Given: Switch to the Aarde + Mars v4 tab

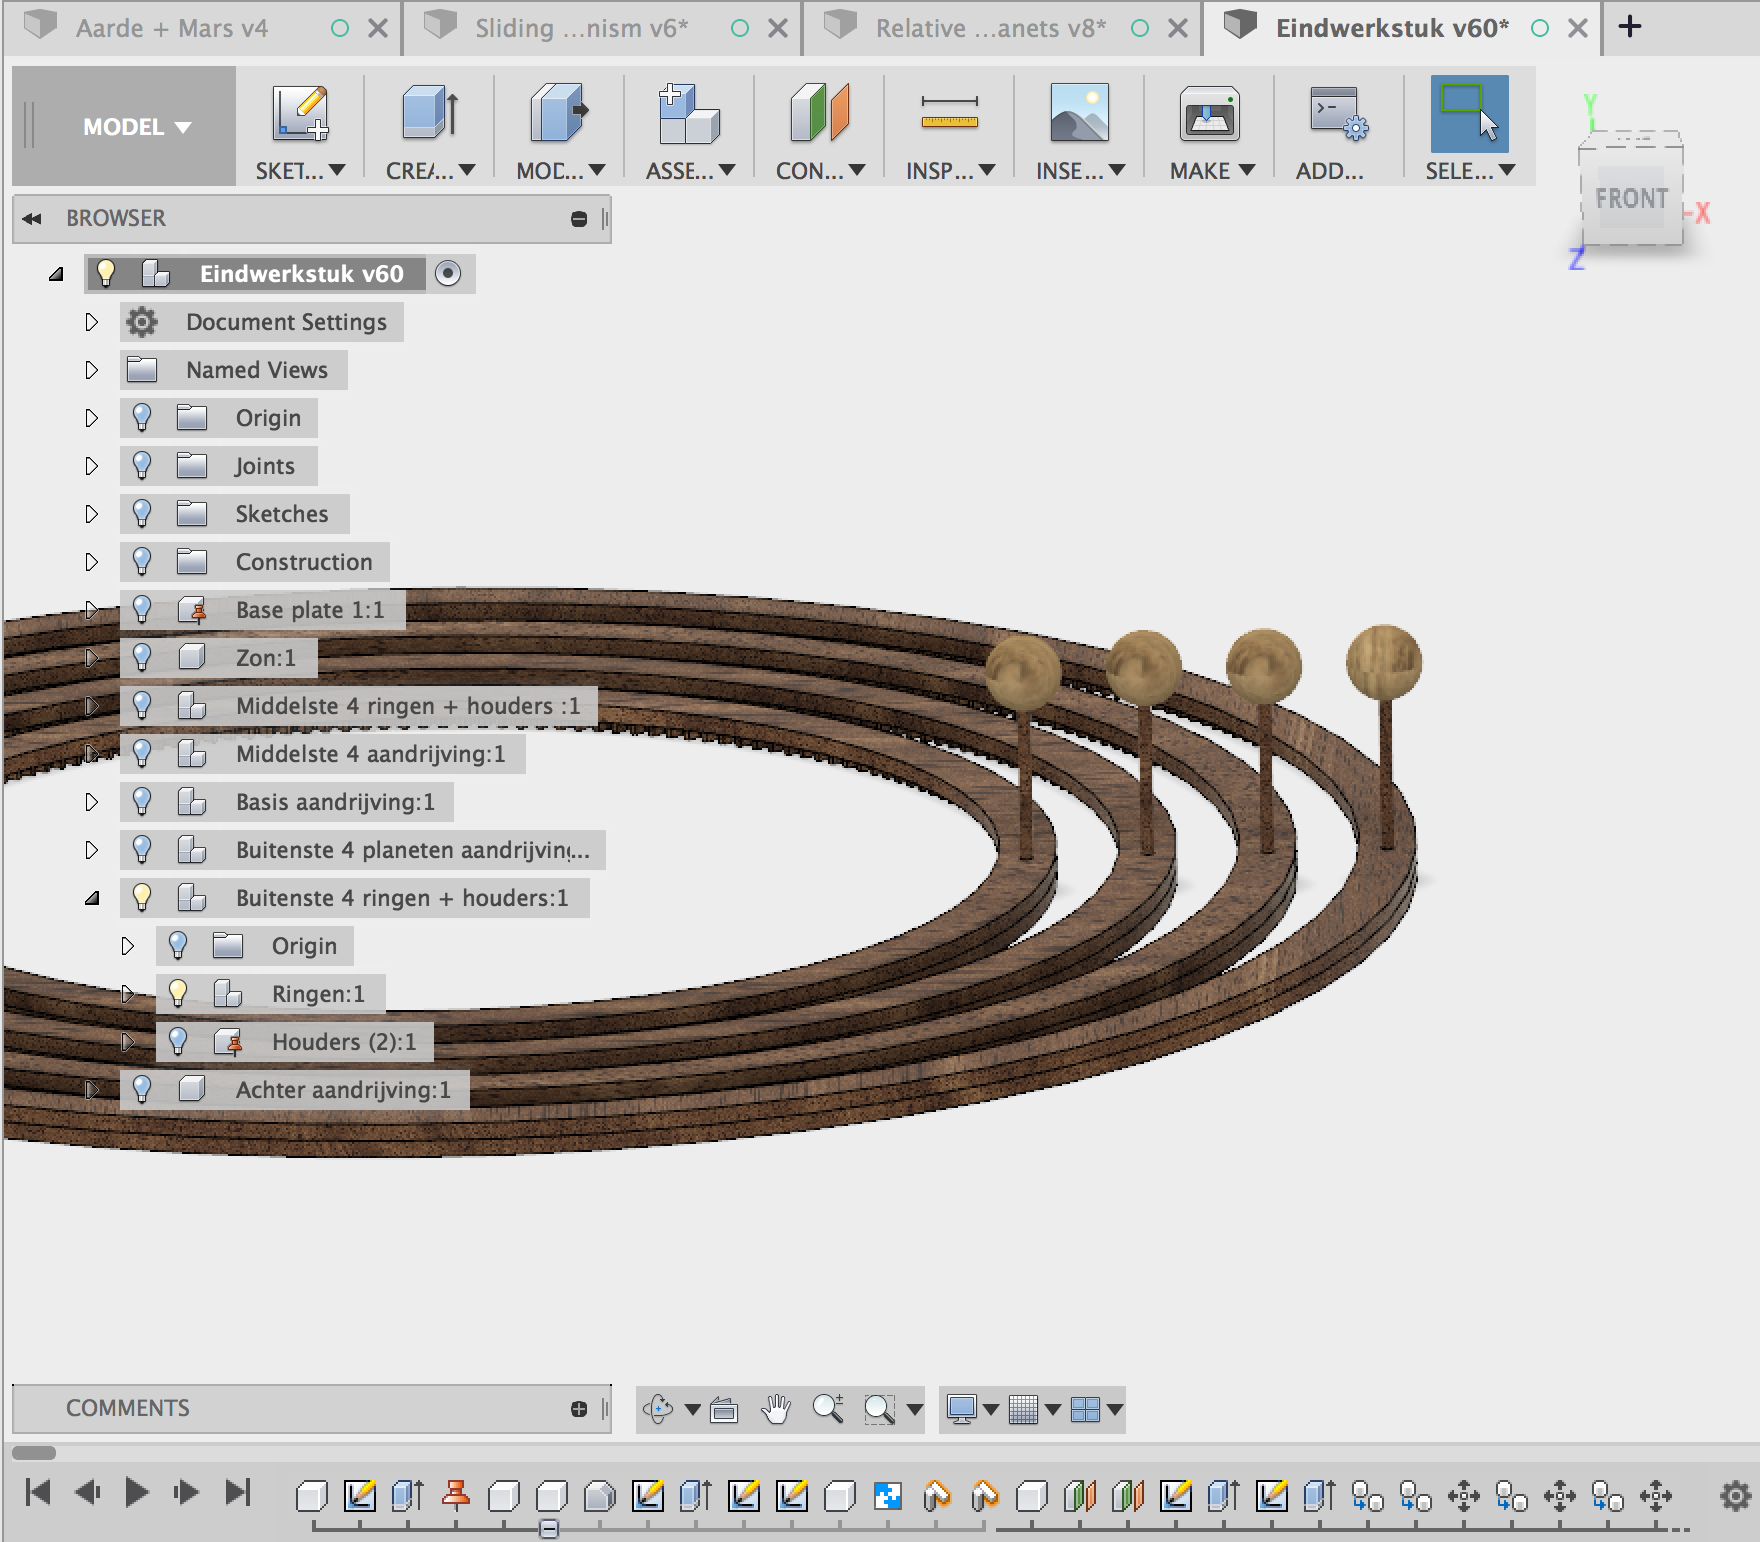Looking at the screenshot, I should tap(170, 27).
